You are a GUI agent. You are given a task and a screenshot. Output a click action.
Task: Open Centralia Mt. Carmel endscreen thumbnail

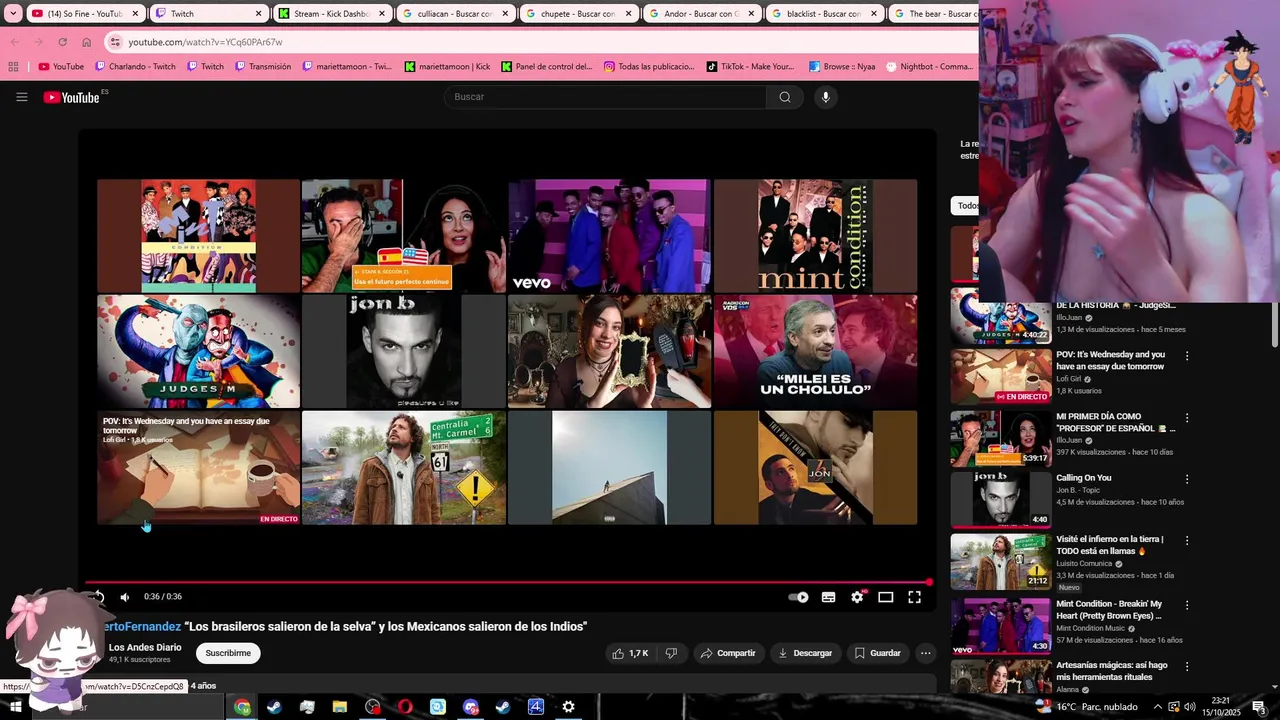pyautogui.click(x=404, y=468)
